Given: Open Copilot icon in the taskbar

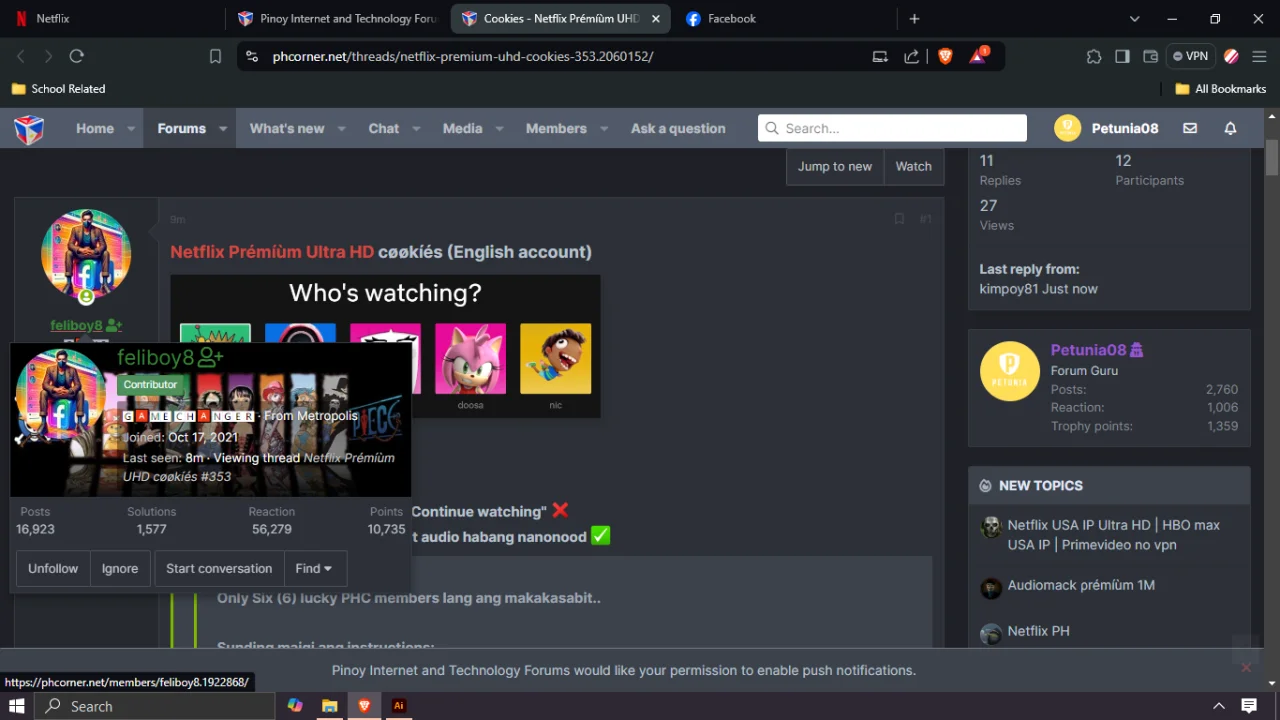Looking at the screenshot, I should point(295,706).
